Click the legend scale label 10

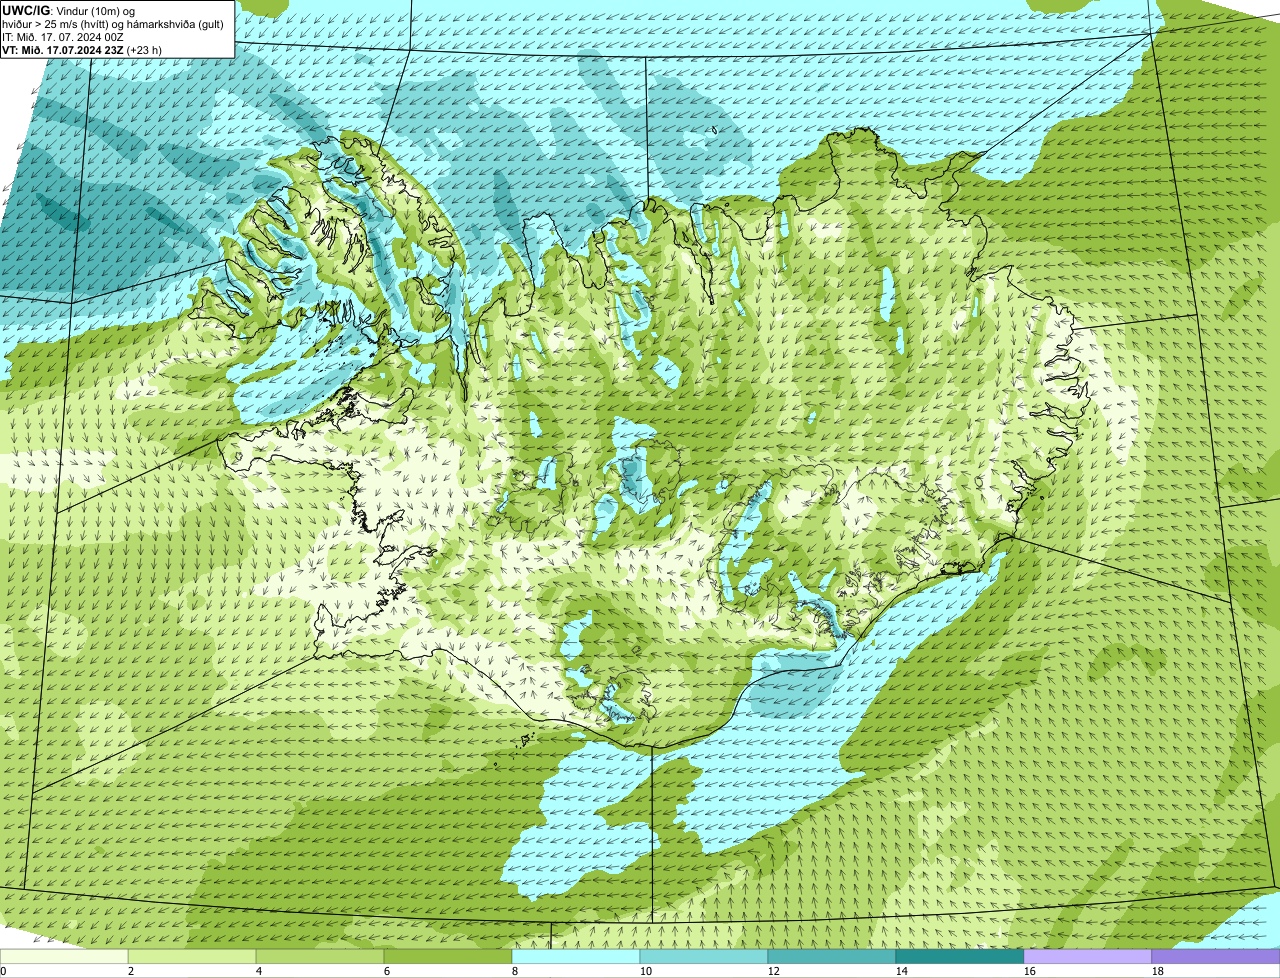pyautogui.click(x=646, y=971)
